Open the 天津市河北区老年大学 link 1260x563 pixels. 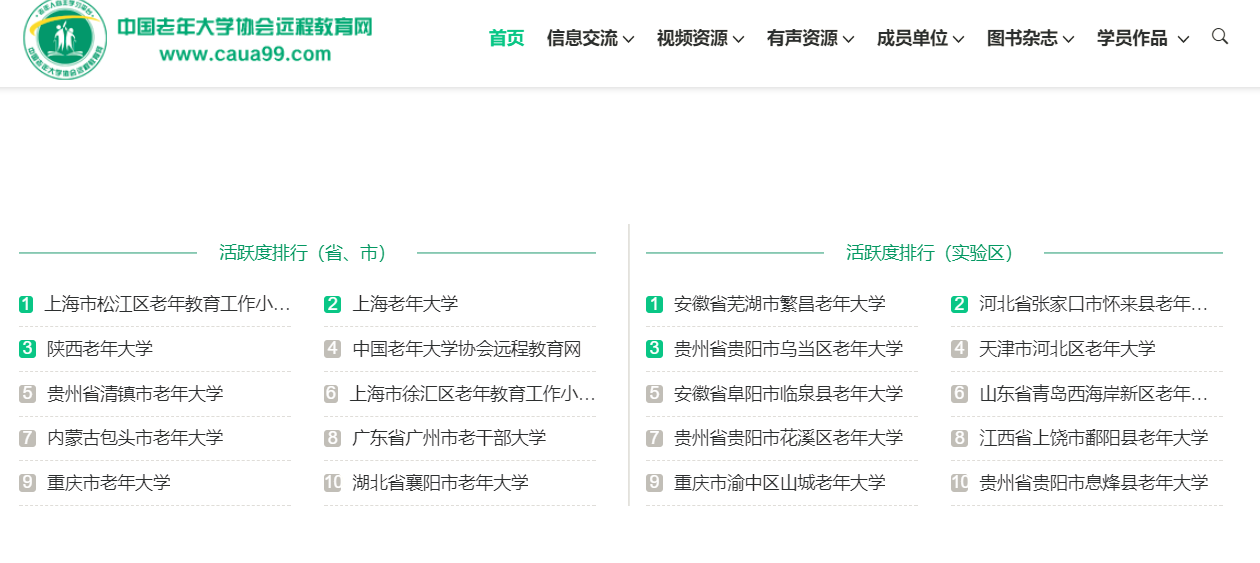click(x=1067, y=349)
